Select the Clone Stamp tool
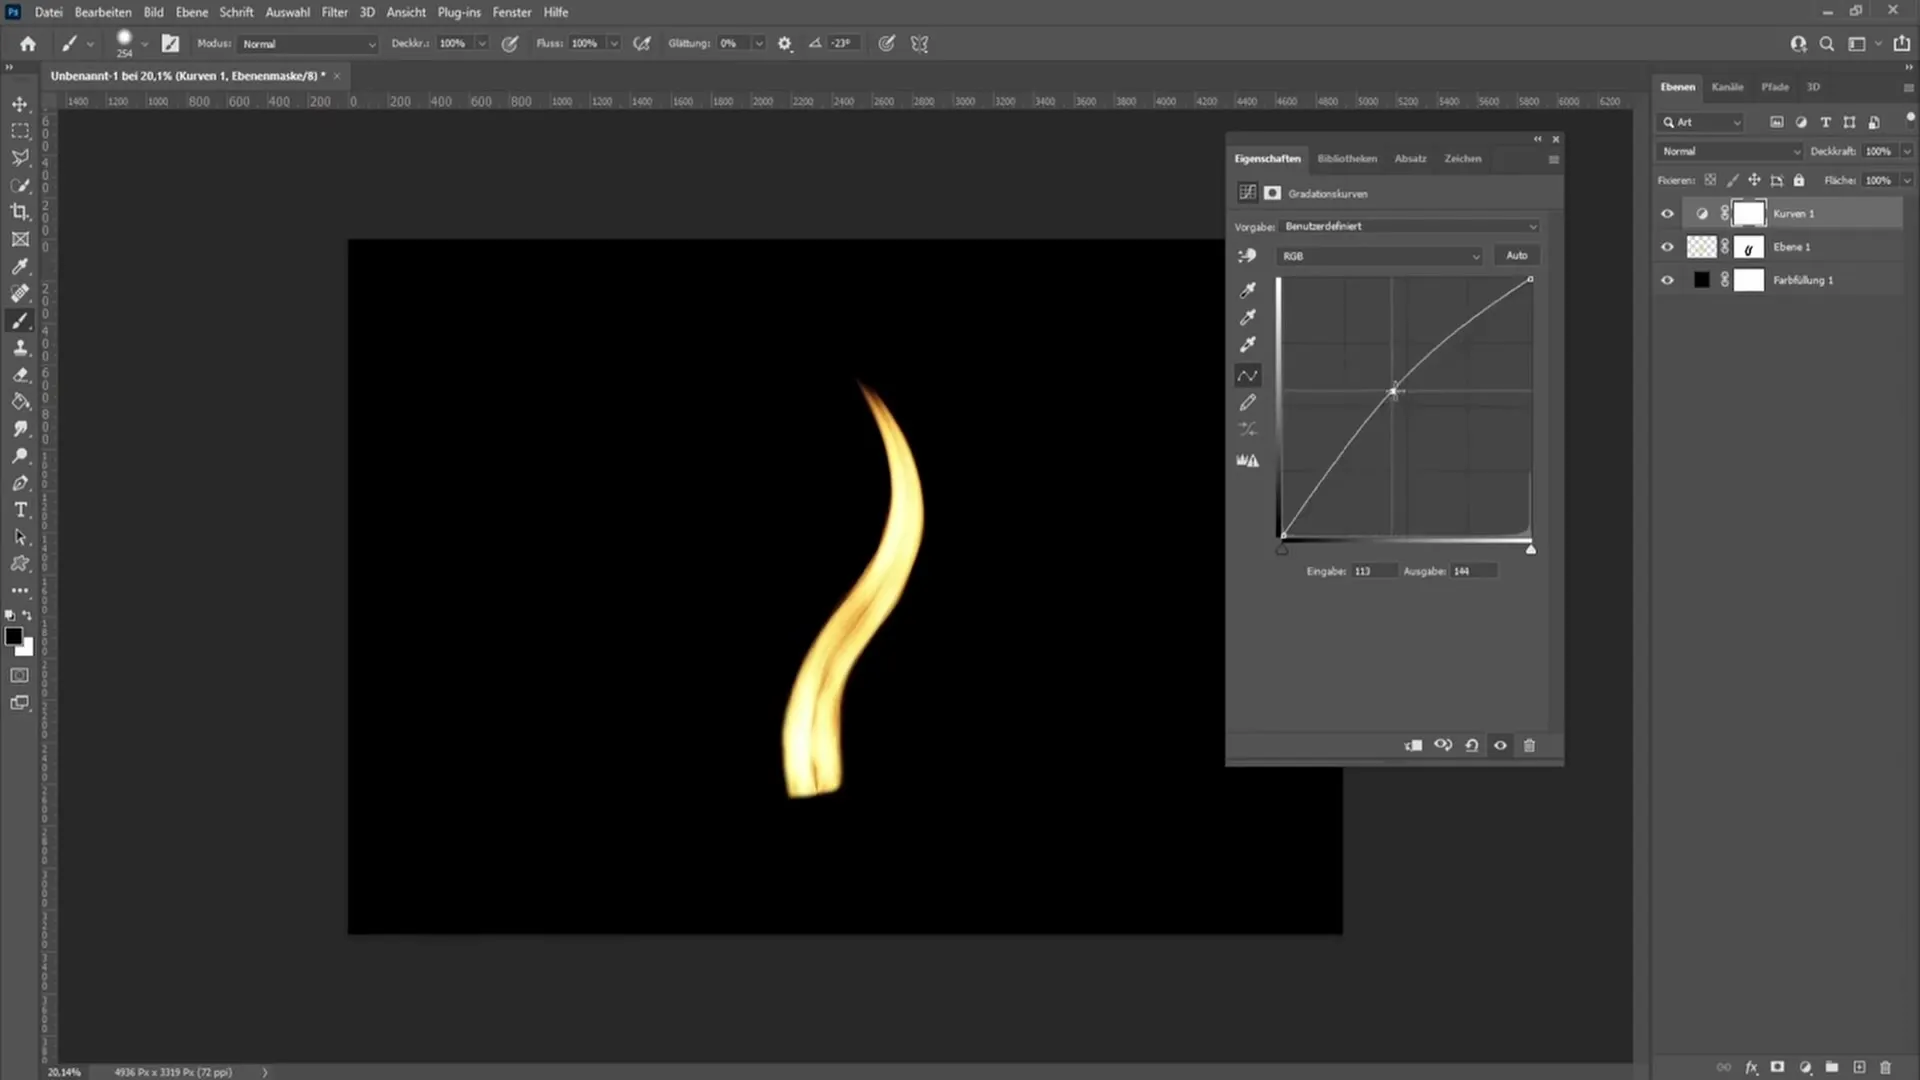Image resolution: width=1920 pixels, height=1080 pixels. coord(20,348)
